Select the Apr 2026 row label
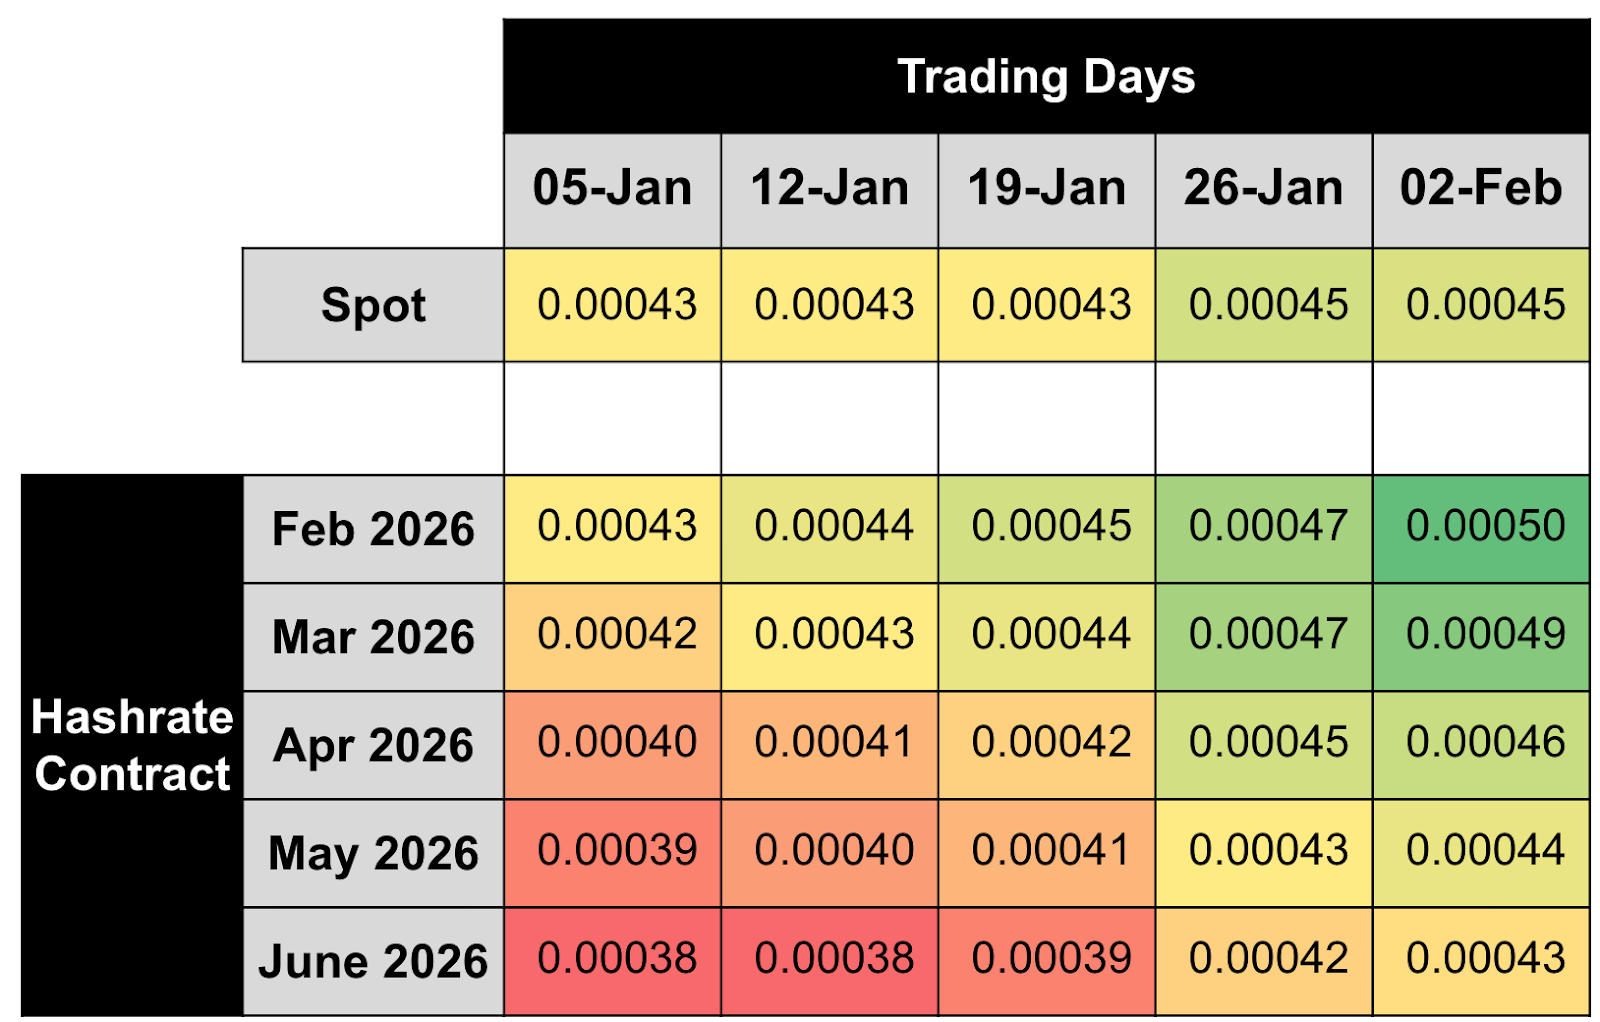 [373, 745]
